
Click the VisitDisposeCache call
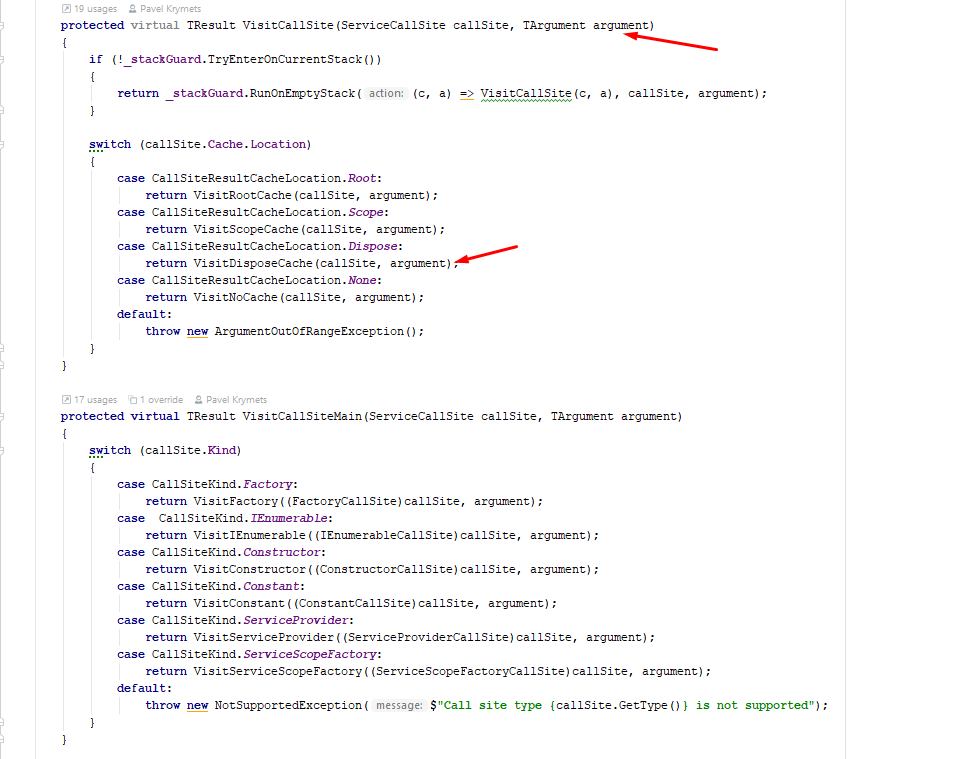point(253,263)
